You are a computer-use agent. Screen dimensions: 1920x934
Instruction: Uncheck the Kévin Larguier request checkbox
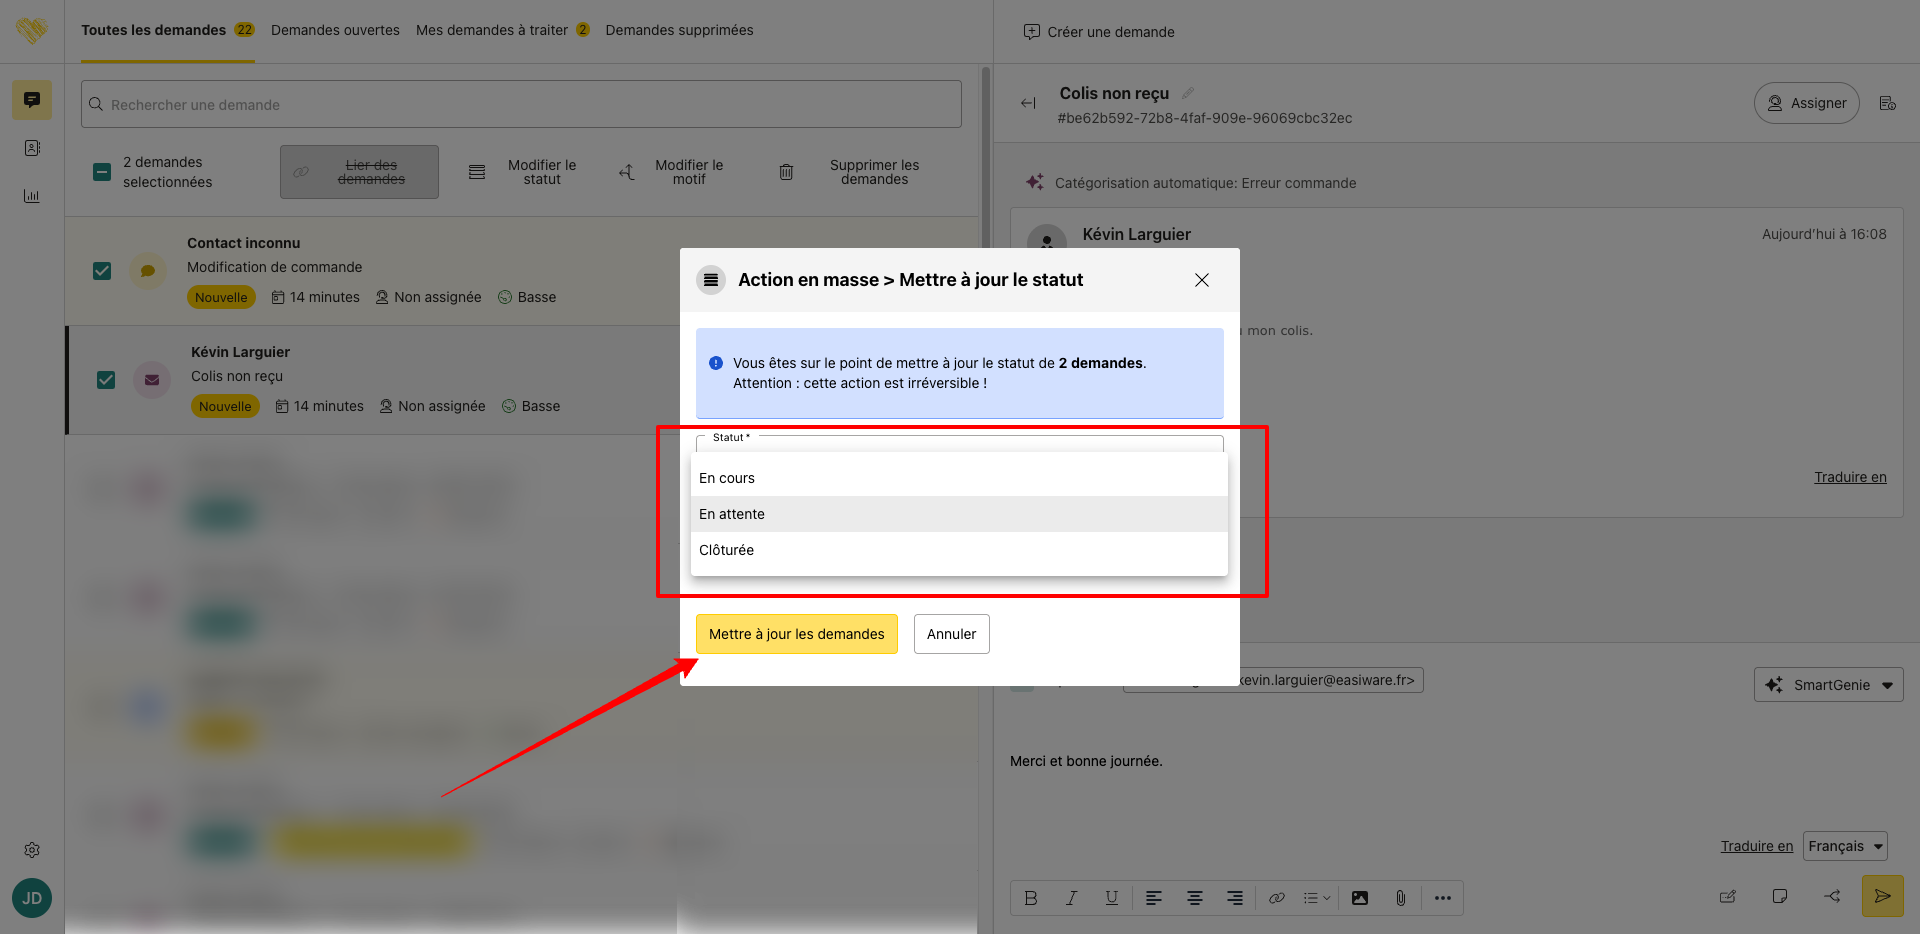click(106, 380)
